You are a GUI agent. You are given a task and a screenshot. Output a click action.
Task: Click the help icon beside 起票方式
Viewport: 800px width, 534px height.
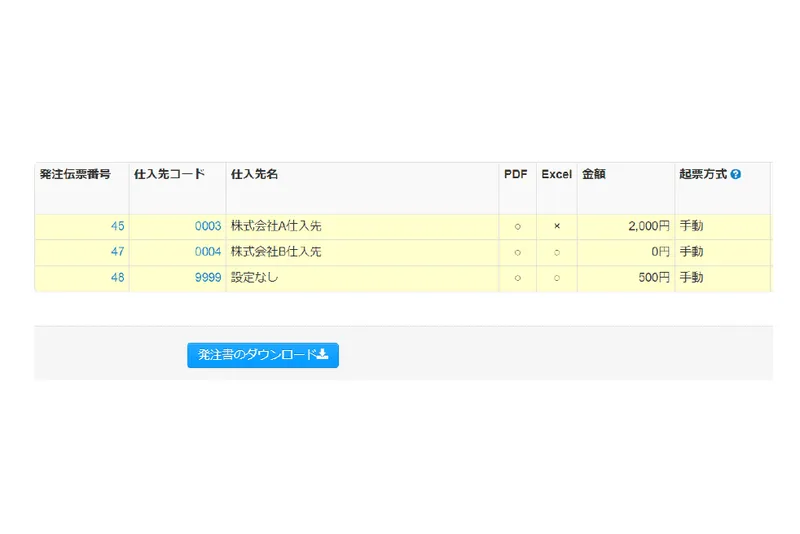click(735, 174)
